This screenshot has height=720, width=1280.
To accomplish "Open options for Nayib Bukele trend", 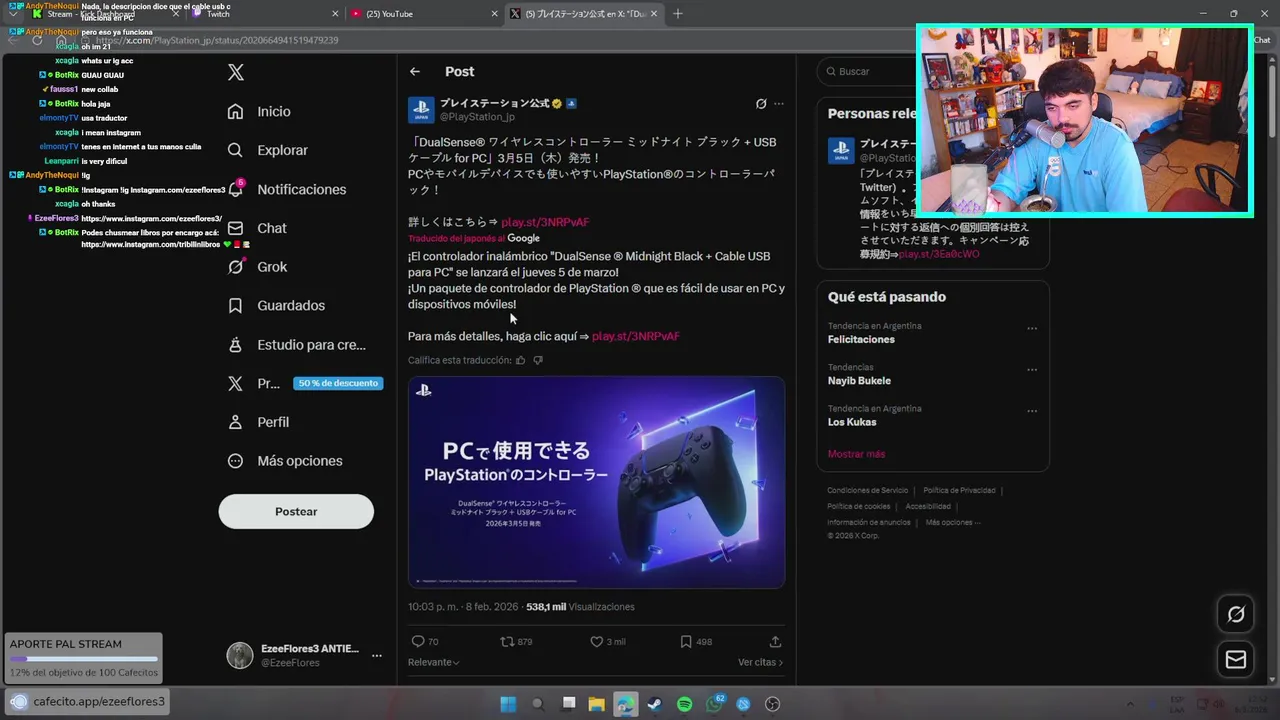I will tap(1032, 369).
